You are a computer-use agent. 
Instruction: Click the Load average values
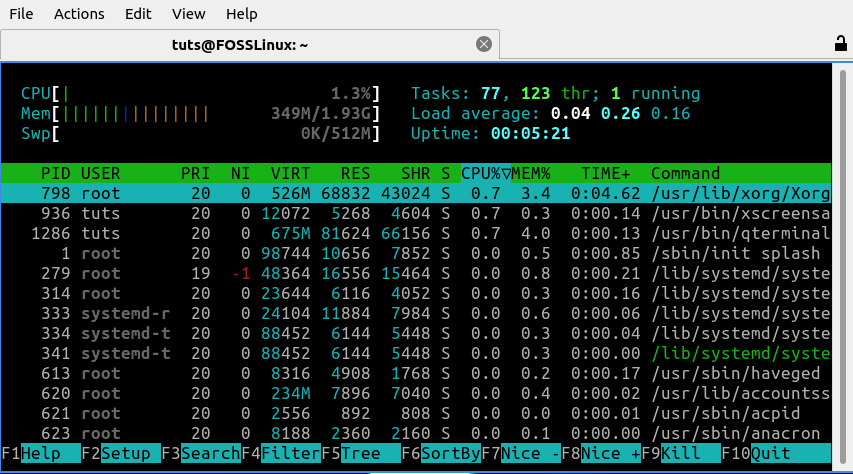coord(620,114)
